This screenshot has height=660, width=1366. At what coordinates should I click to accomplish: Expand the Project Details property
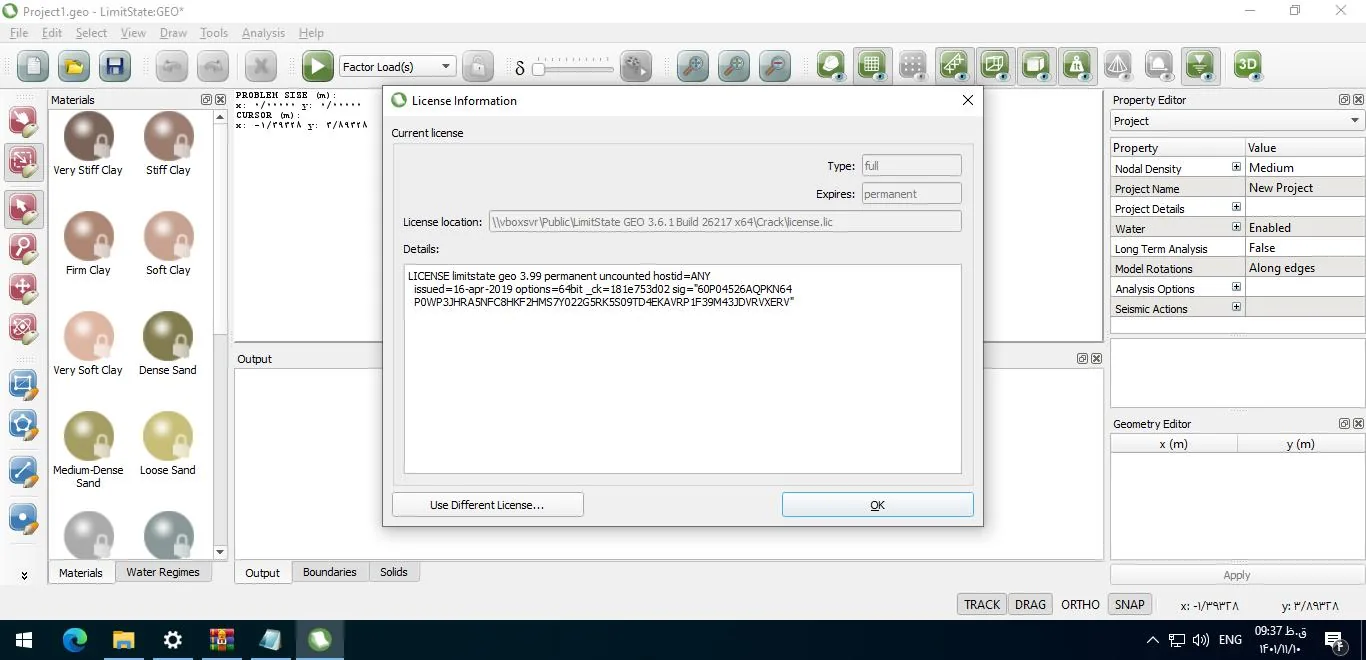[x=1236, y=207]
